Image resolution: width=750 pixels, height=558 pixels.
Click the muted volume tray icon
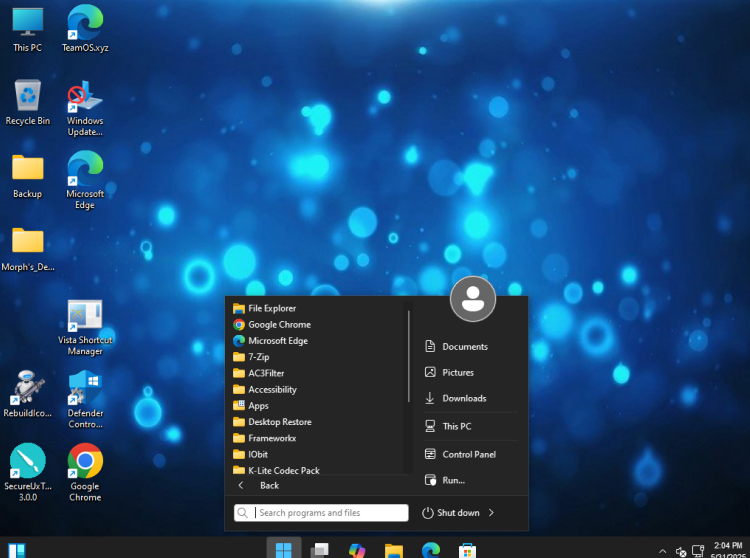681,552
